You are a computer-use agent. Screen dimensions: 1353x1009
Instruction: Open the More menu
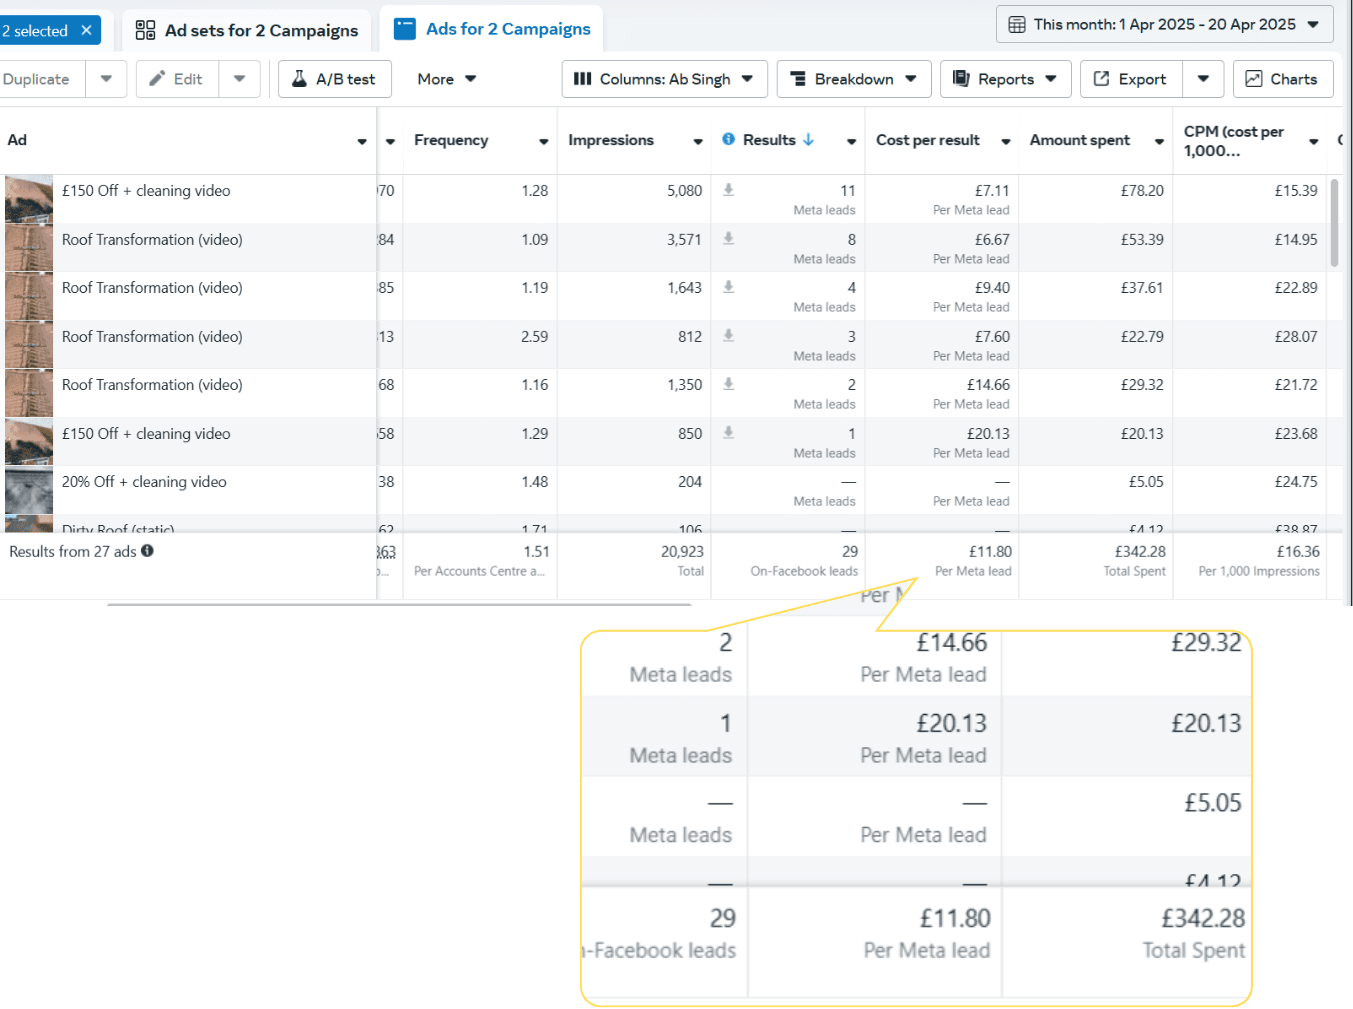(x=446, y=79)
